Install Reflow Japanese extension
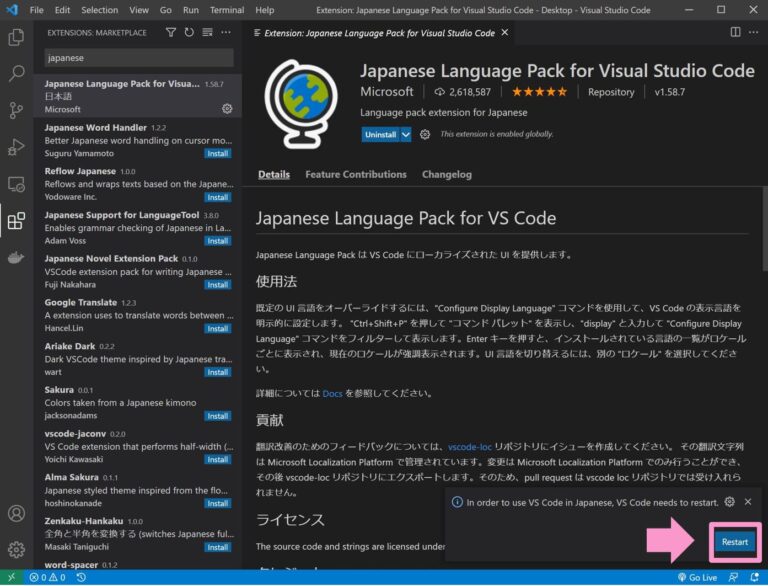 [217, 197]
